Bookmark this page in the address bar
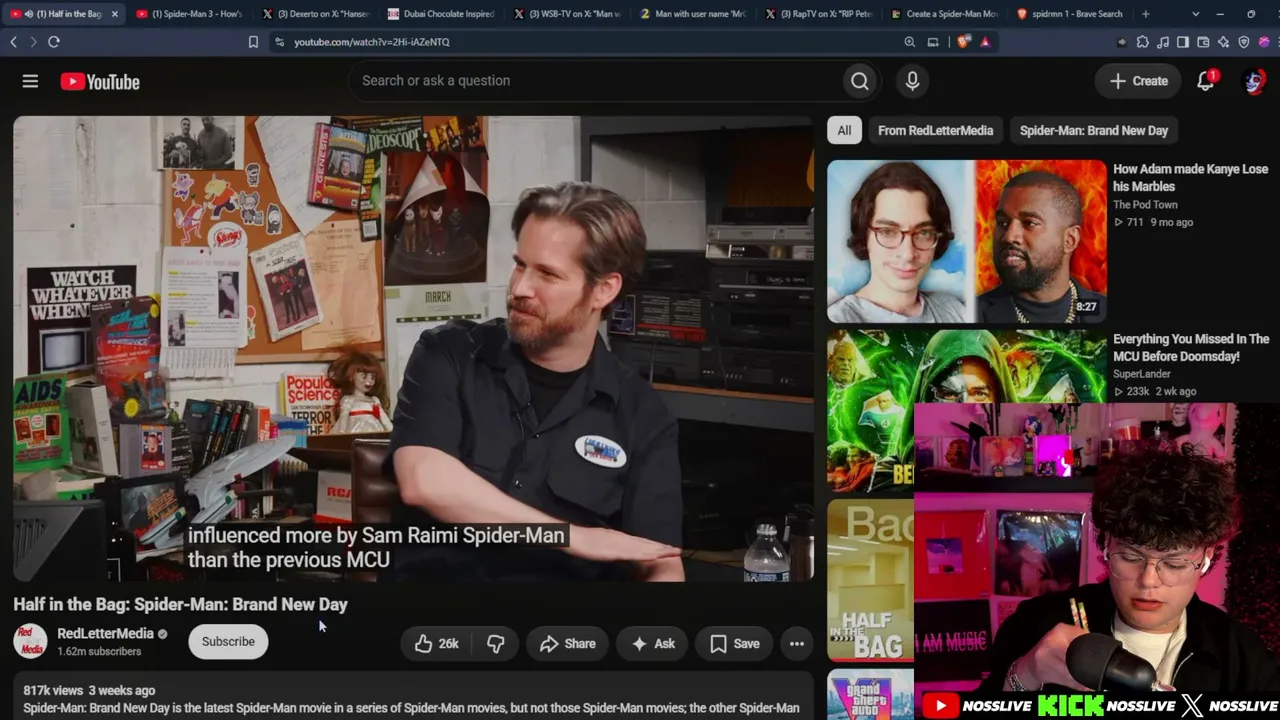Screen dimensions: 1280x720 [x=253, y=42]
